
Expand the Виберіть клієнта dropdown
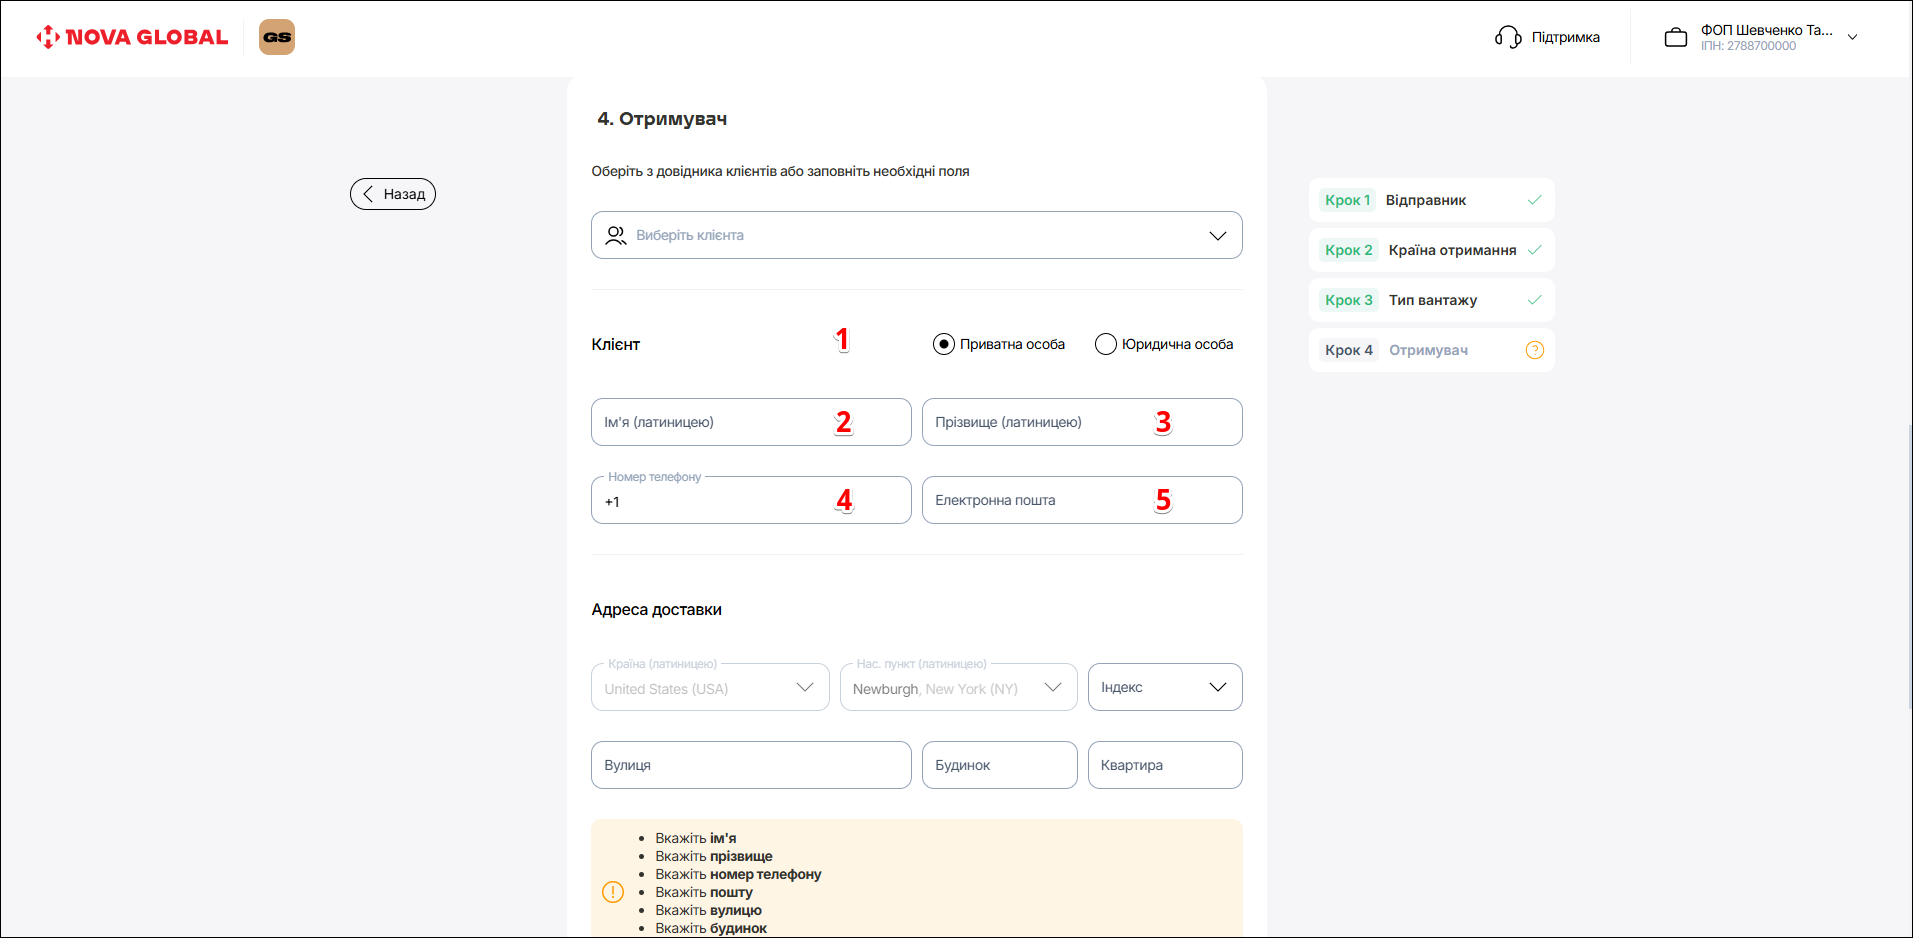1217,235
